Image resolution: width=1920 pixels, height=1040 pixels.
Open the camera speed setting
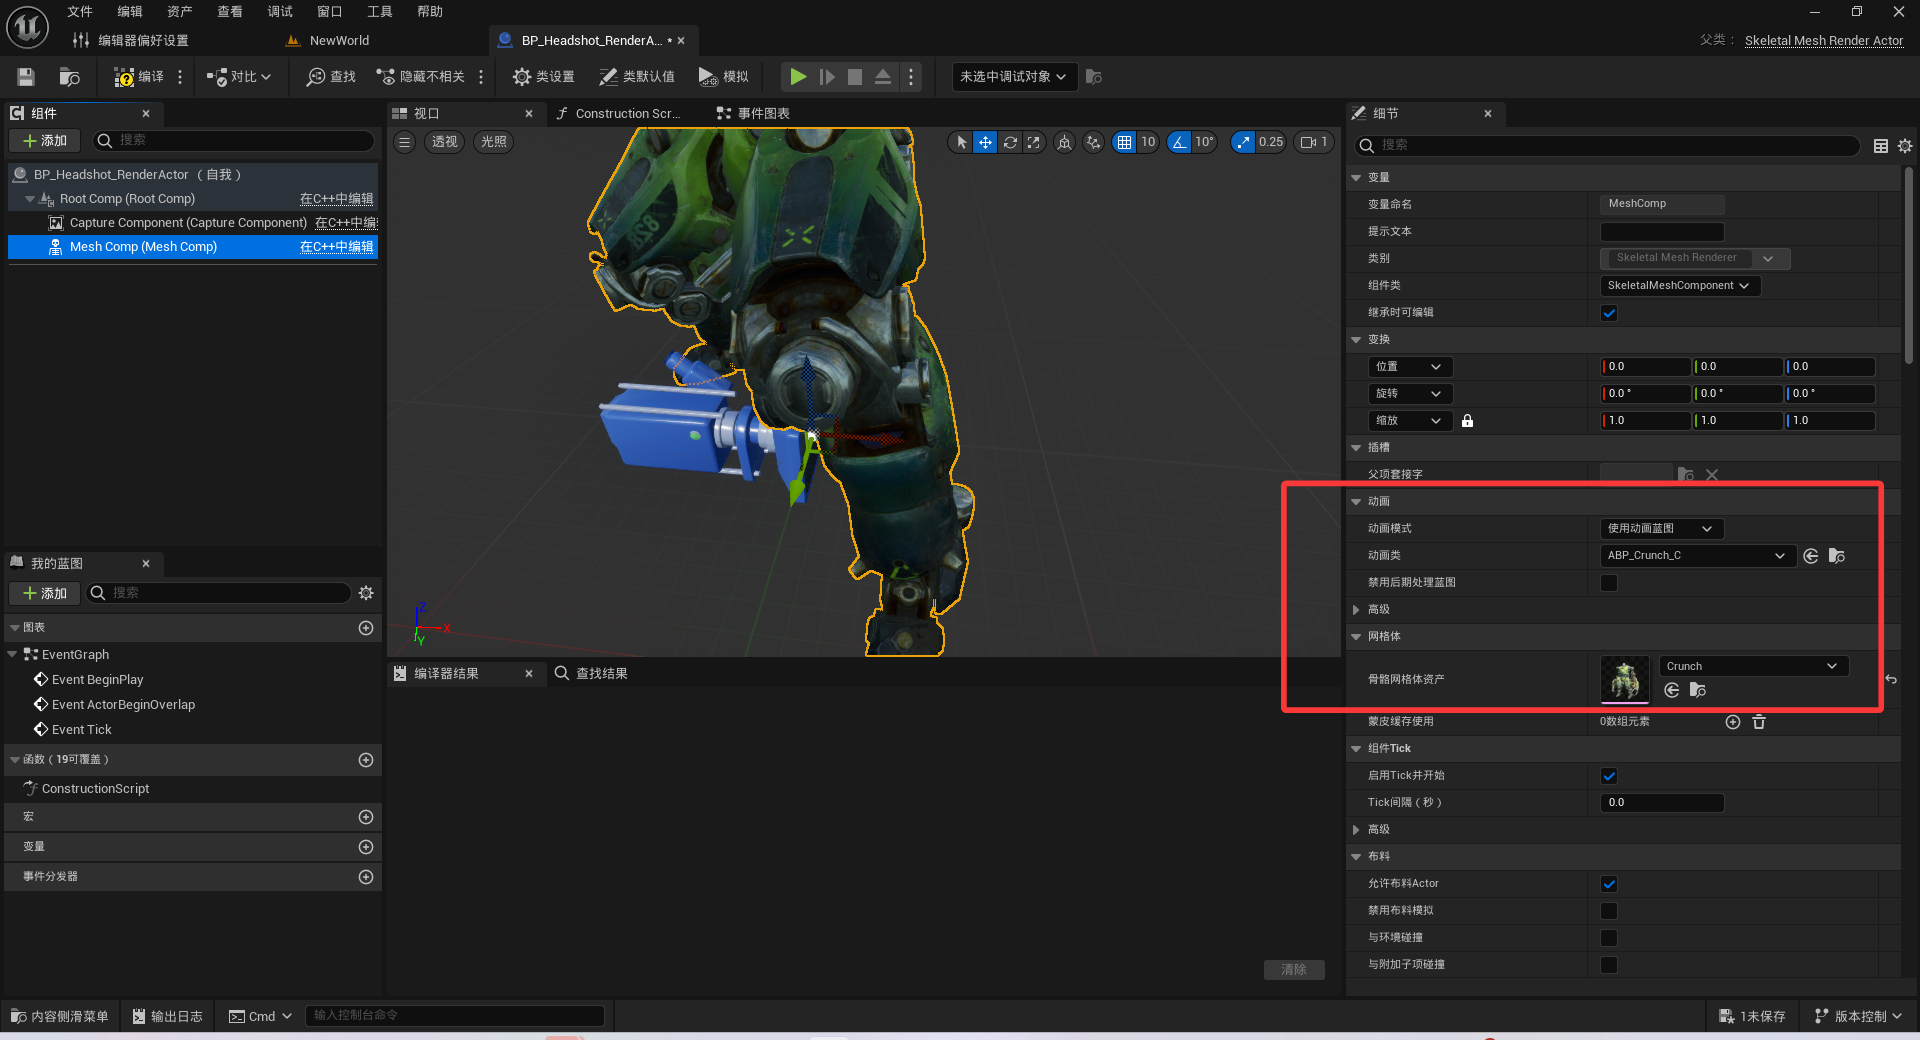click(1313, 142)
